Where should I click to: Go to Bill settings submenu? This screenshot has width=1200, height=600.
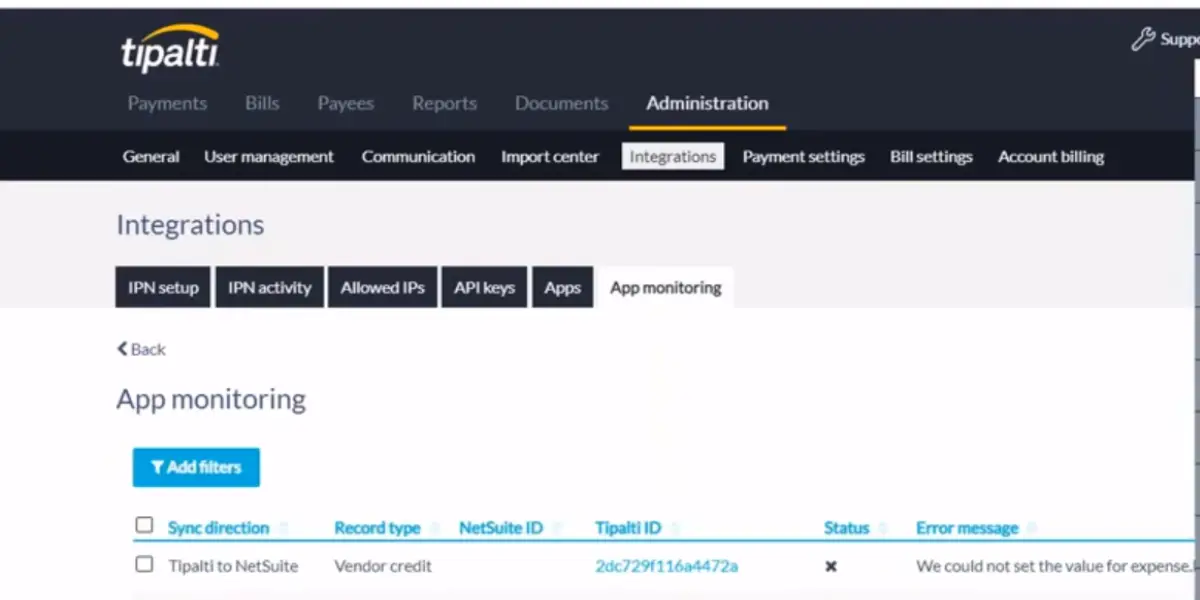tap(931, 156)
